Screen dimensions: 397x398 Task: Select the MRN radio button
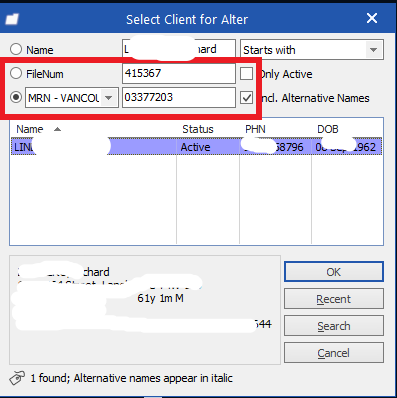pos(16,97)
